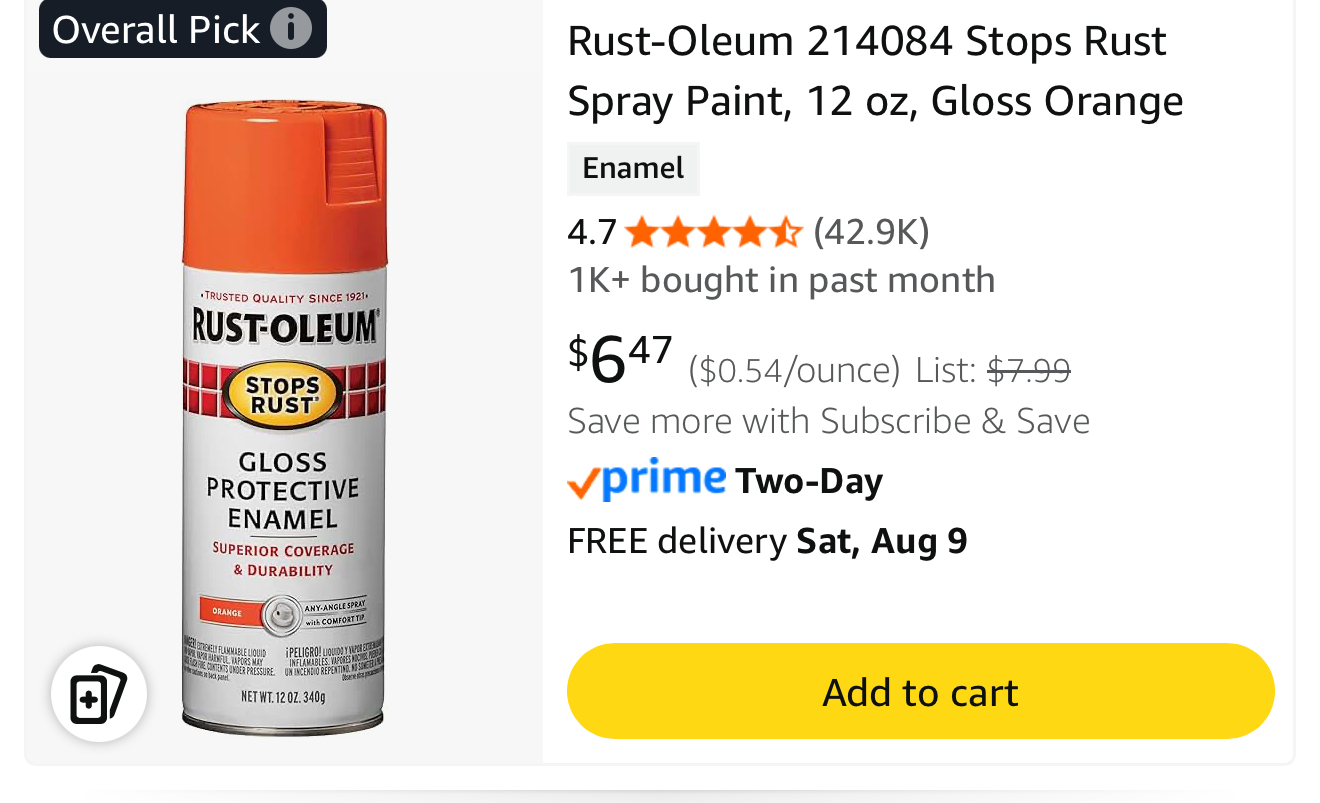Screen dimensions: 1320x803
Task: Click the '1K+ bought in past month' text
Action: pos(781,280)
